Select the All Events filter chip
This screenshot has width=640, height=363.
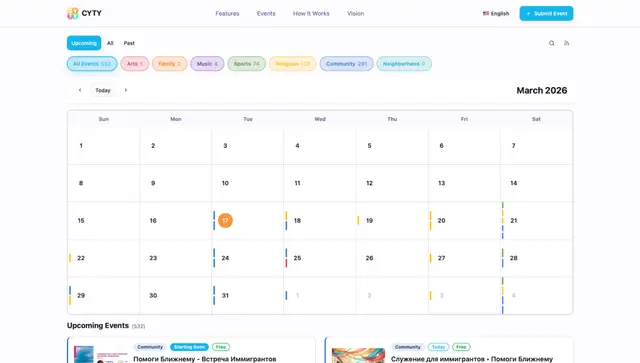pos(92,64)
